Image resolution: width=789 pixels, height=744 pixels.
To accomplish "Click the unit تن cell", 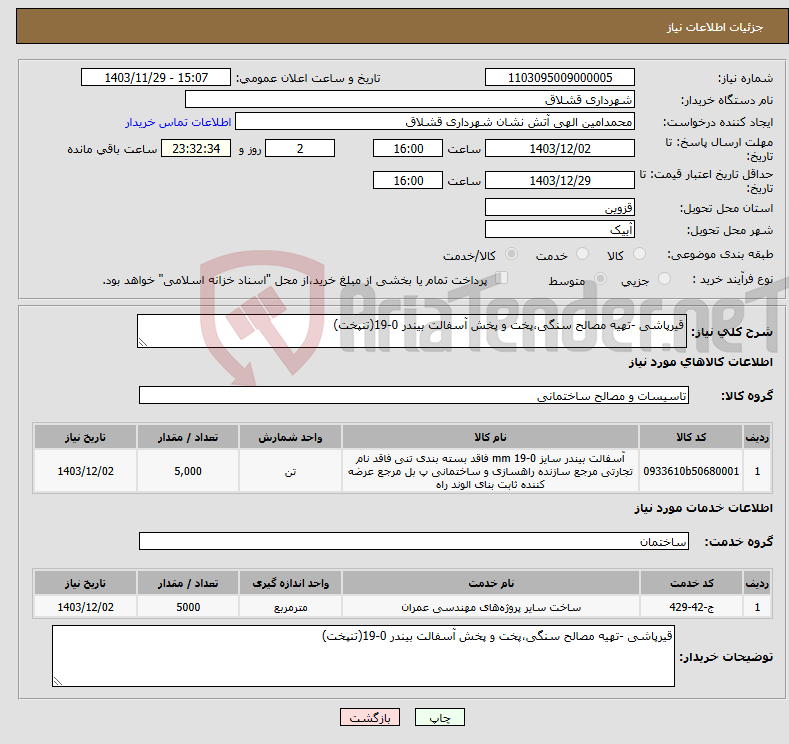I will click(290, 471).
